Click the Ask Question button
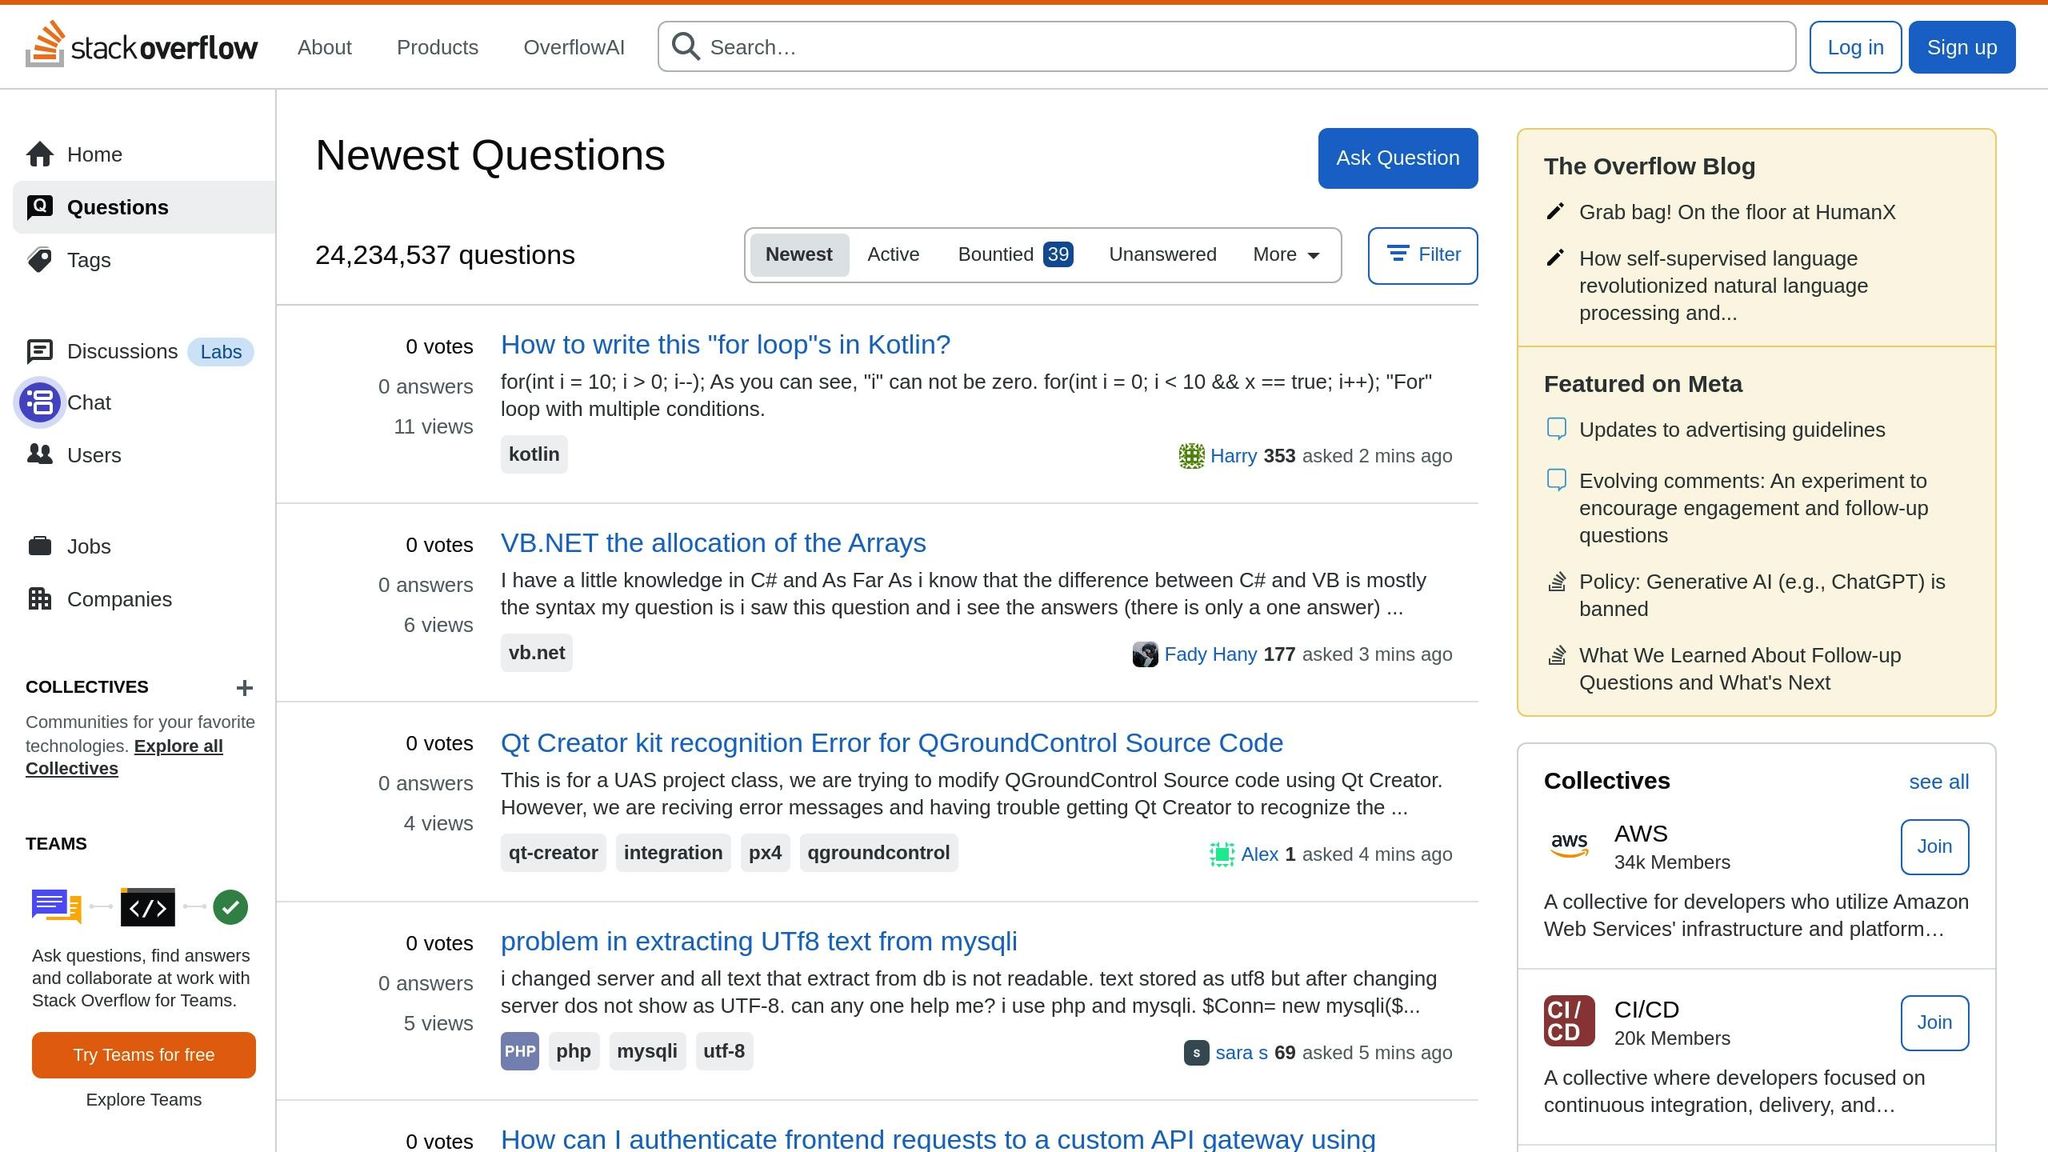Screen dimensions: 2048x1152 1397,157
